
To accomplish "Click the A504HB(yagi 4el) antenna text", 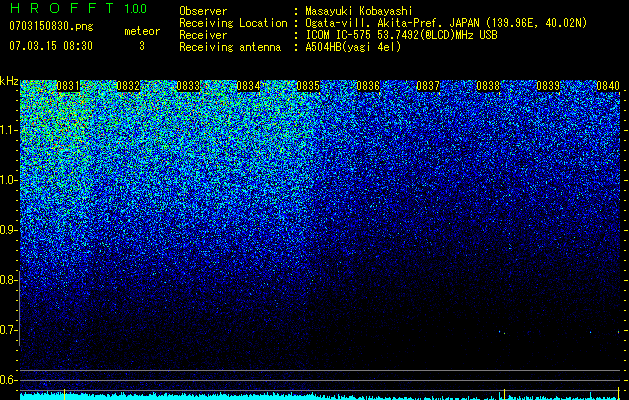I will point(353,47).
